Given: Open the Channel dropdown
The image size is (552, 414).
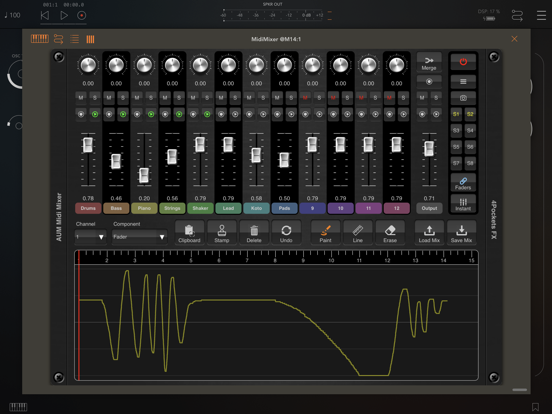Looking at the screenshot, I should point(90,237).
